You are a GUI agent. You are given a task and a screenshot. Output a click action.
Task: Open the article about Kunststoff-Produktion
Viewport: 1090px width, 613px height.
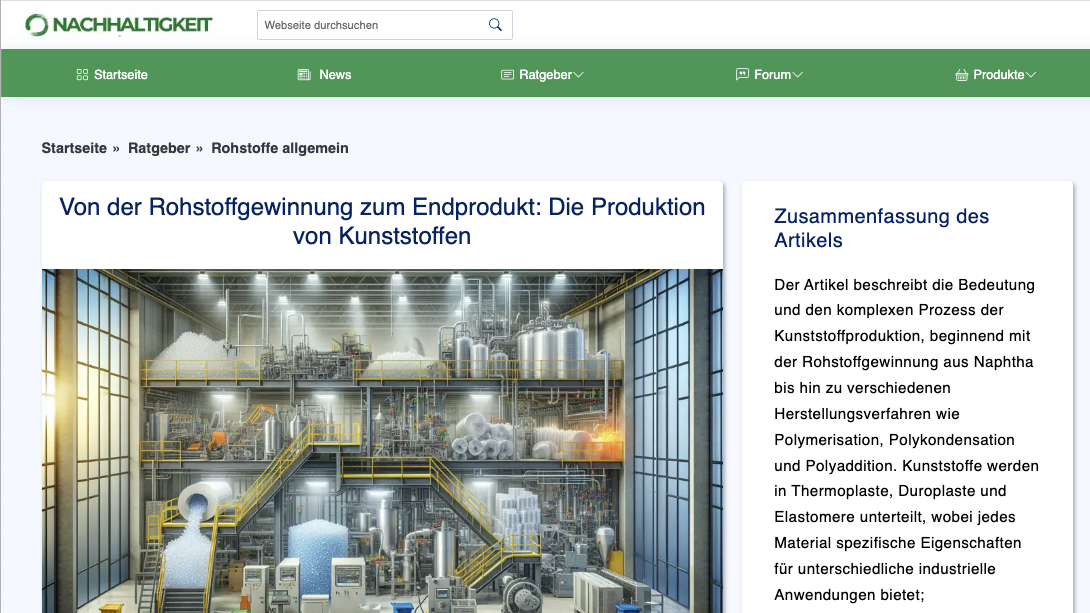point(382,221)
